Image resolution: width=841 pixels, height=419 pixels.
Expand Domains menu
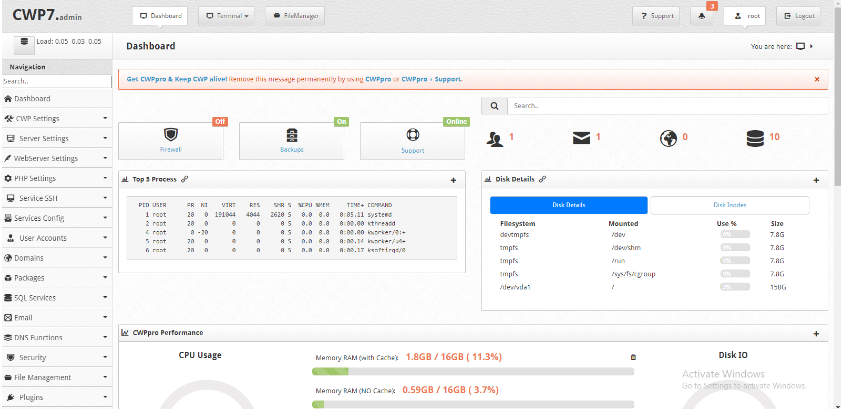(56, 258)
